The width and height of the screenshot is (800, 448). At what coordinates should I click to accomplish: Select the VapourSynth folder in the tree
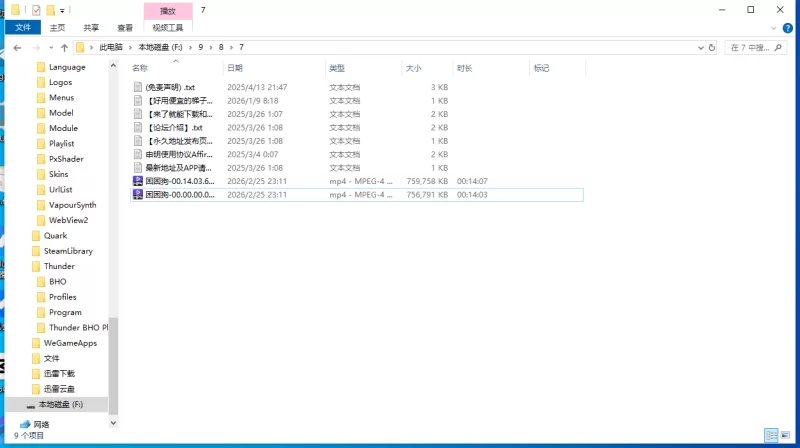click(x=72, y=205)
